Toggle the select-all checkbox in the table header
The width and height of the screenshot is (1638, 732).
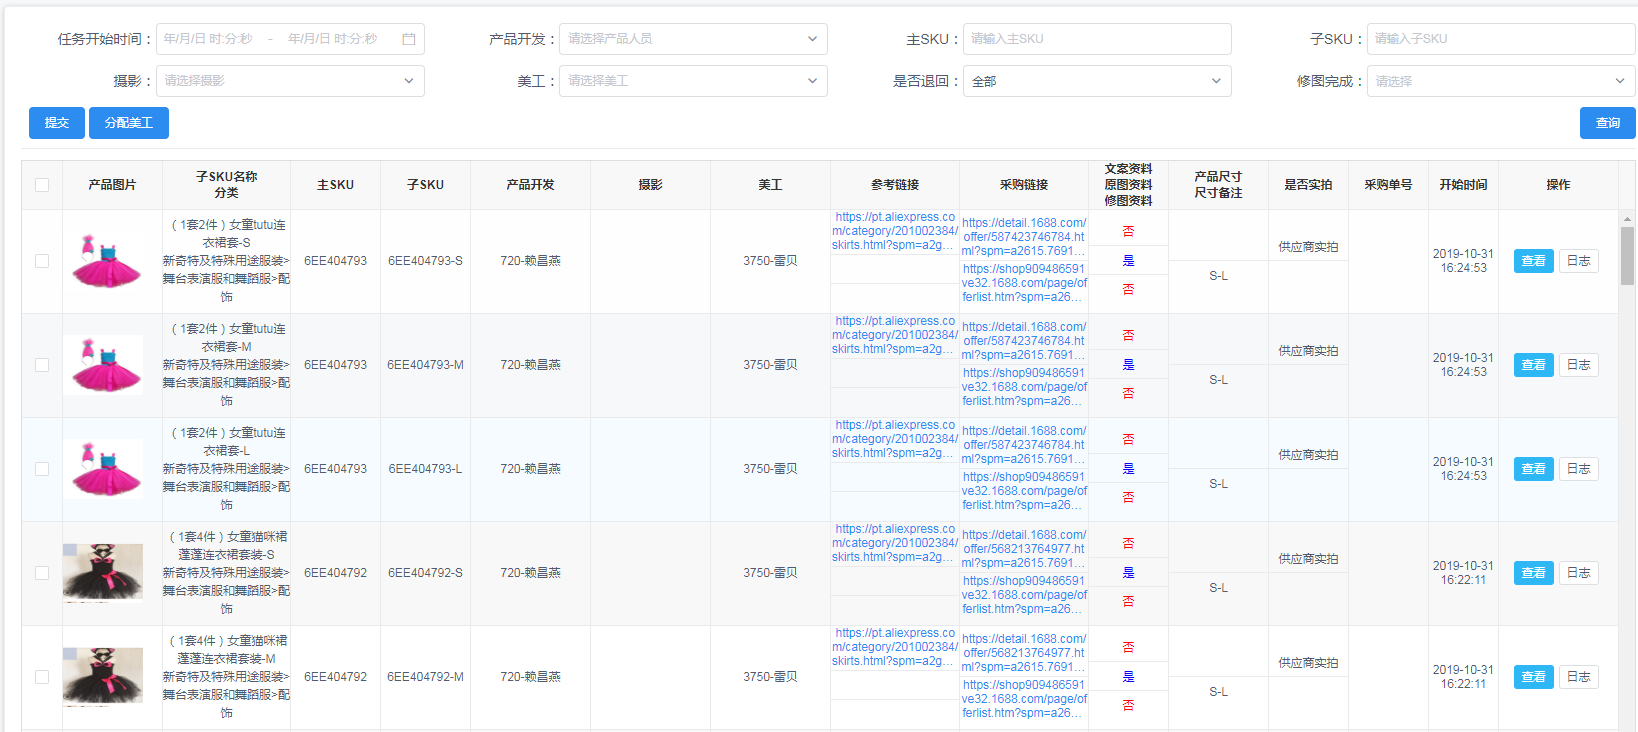click(x=42, y=185)
